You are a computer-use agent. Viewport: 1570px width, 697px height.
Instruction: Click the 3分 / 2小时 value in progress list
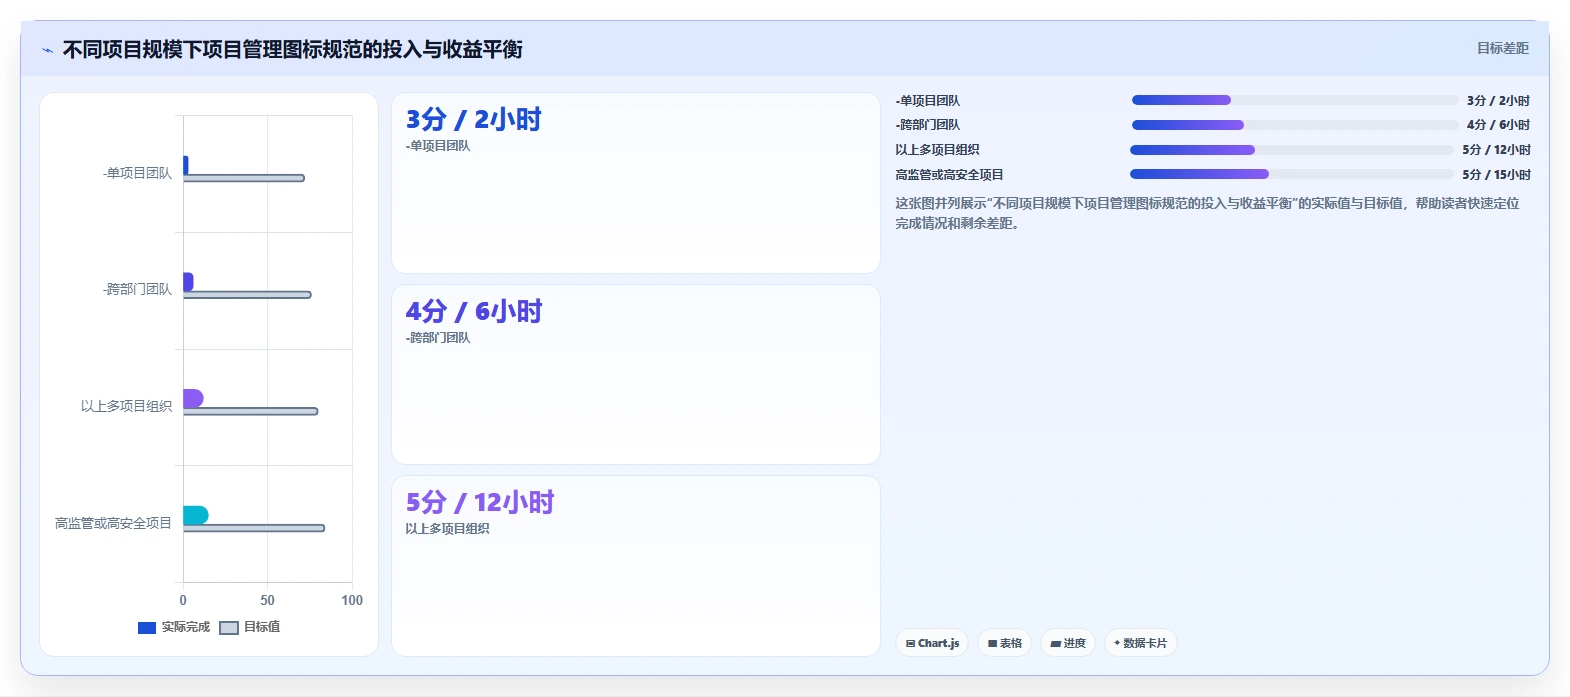(x=1498, y=101)
